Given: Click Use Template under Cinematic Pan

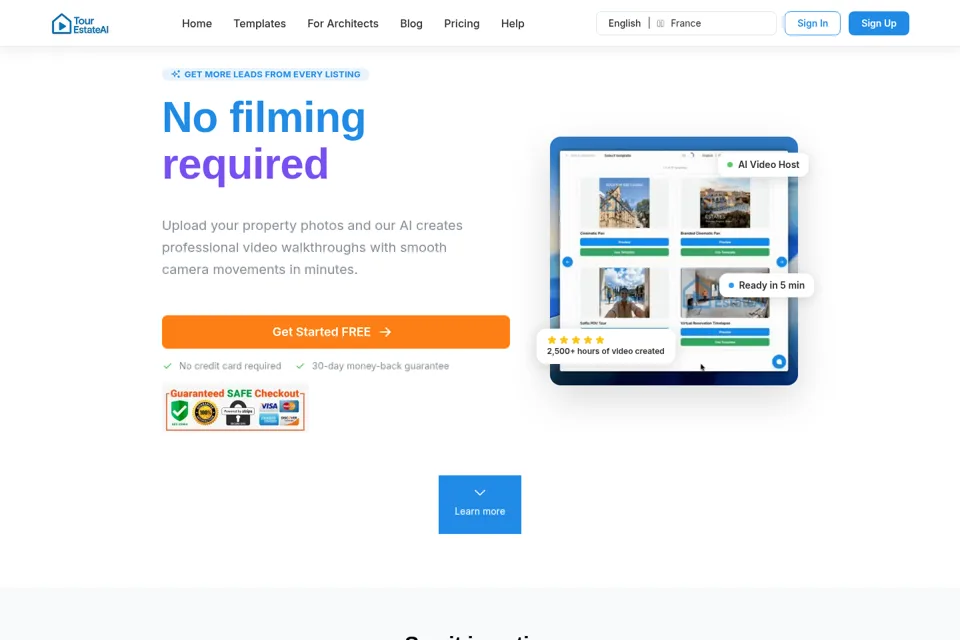Looking at the screenshot, I should (x=624, y=252).
